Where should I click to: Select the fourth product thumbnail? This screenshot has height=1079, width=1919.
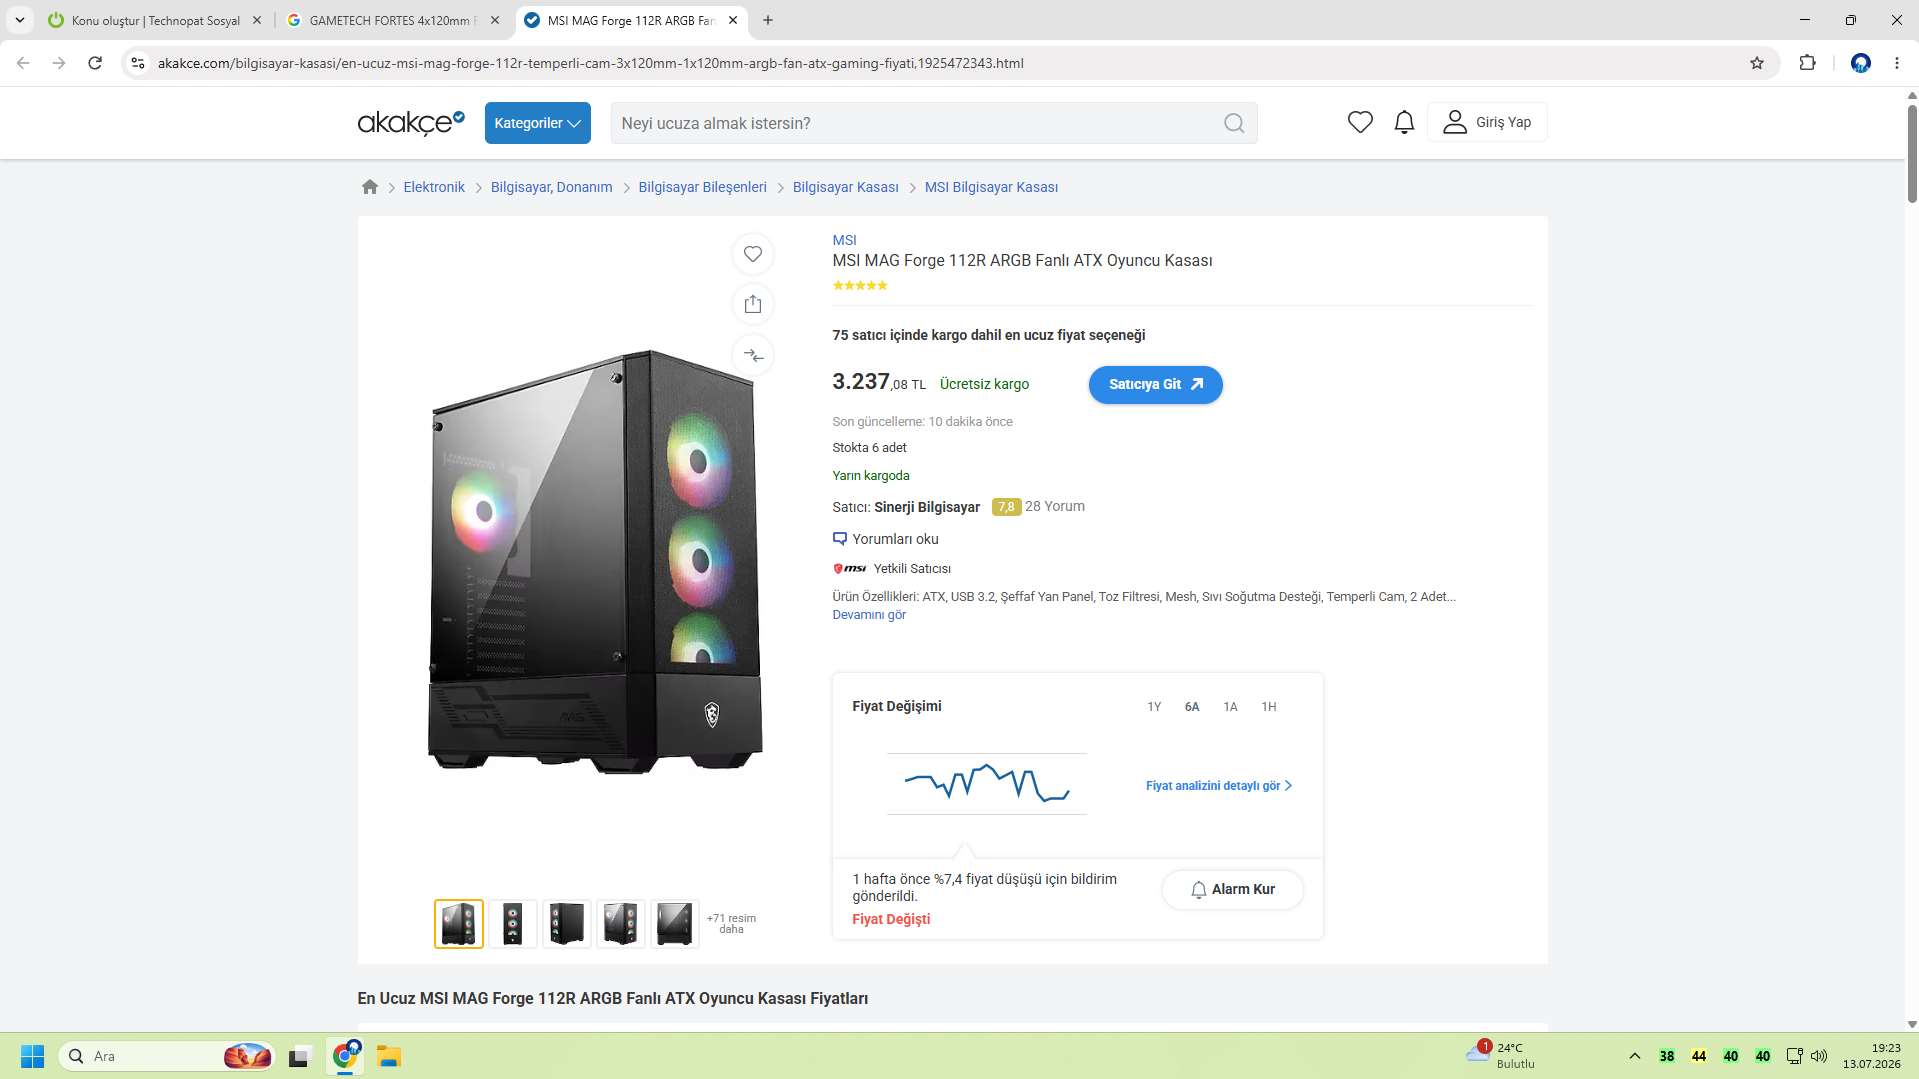(x=621, y=924)
